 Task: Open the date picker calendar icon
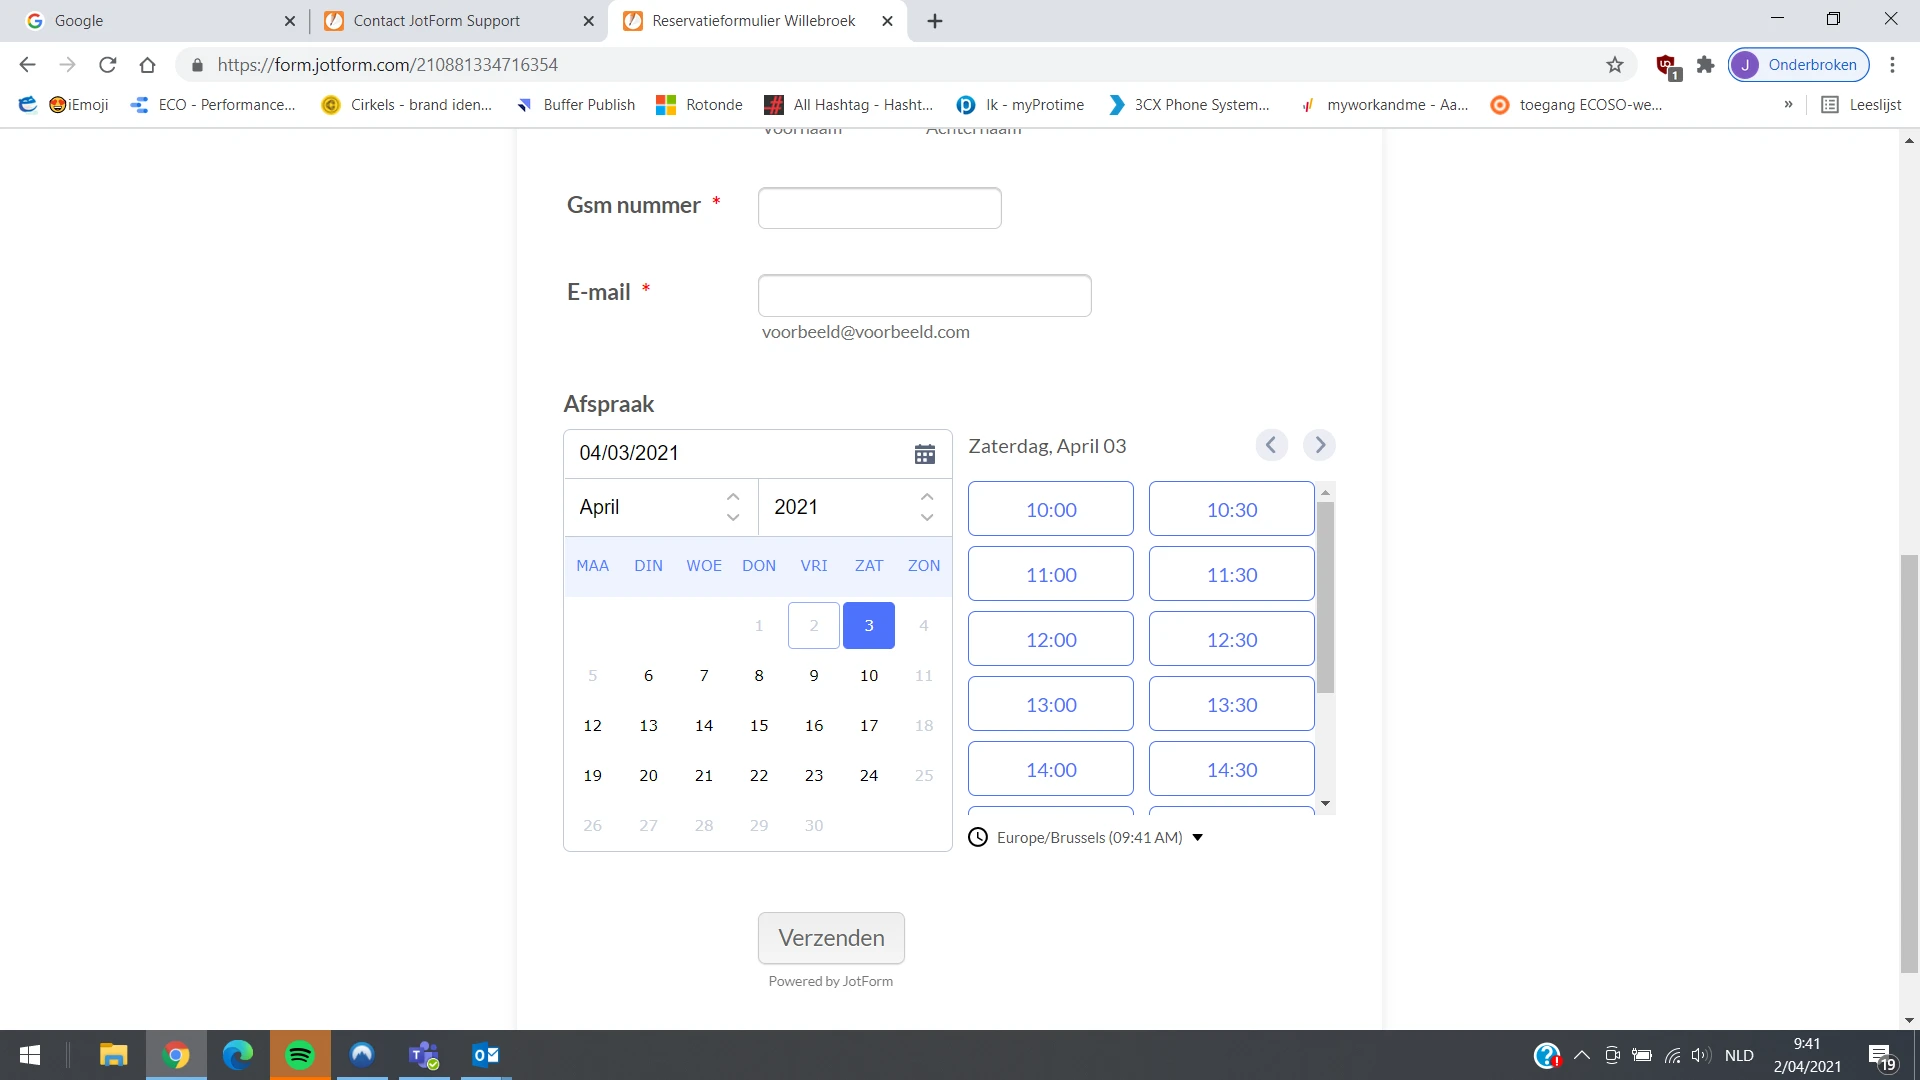(x=924, y=453)
